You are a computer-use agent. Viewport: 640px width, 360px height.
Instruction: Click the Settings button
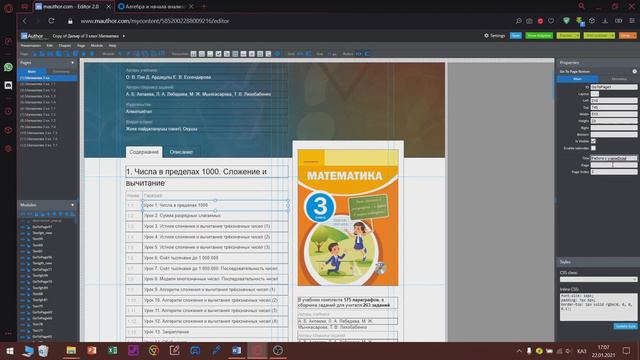[x=494, y=36]
